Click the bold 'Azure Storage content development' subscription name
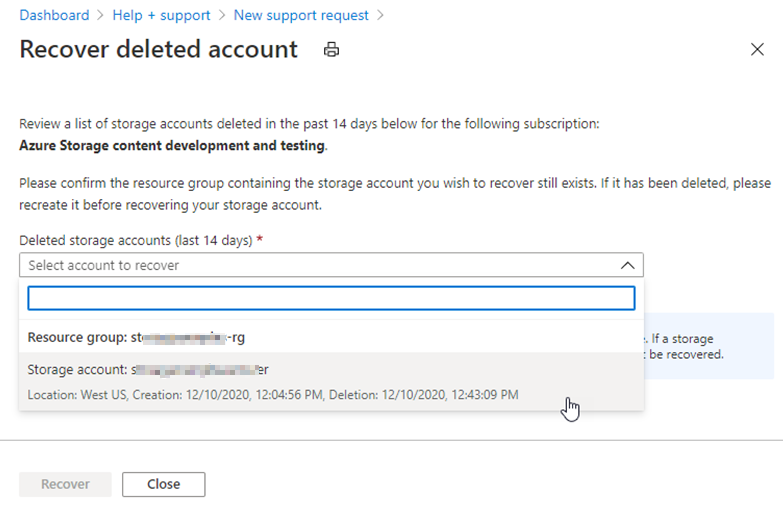 (x=172, y=145)
